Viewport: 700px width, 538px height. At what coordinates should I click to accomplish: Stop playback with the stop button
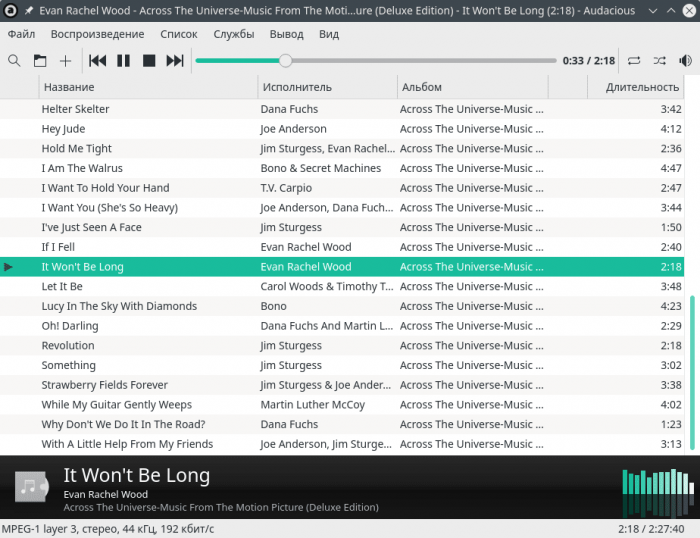coord(149,61)
